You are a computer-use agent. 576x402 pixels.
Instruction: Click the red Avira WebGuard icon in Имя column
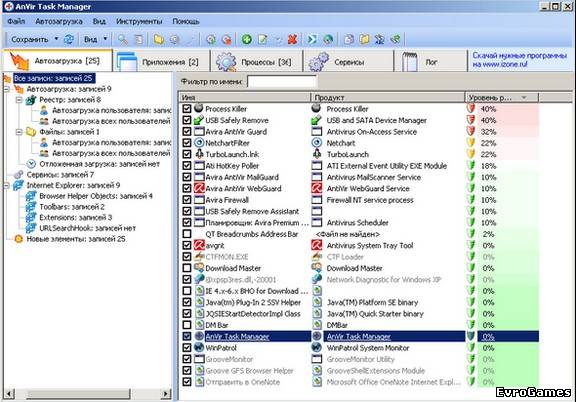tap(199, 188)
